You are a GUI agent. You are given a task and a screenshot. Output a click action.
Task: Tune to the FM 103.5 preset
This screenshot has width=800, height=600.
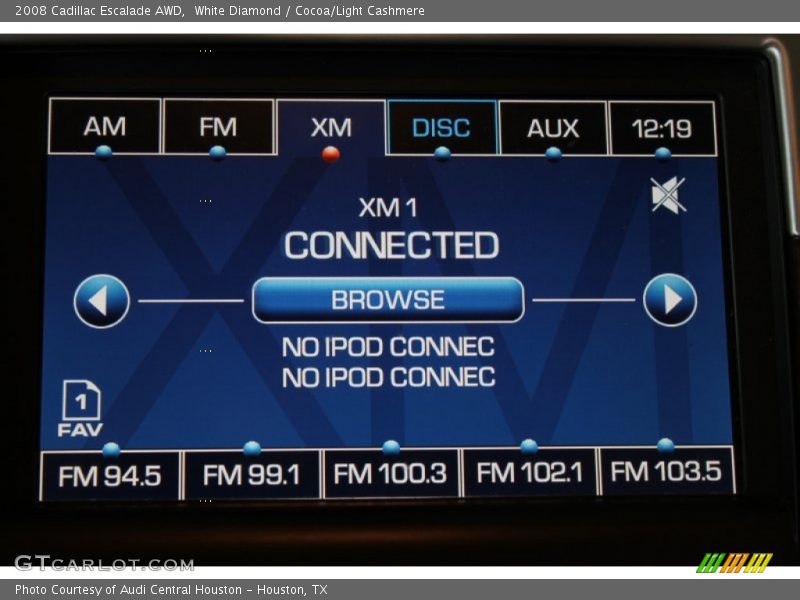666,472
